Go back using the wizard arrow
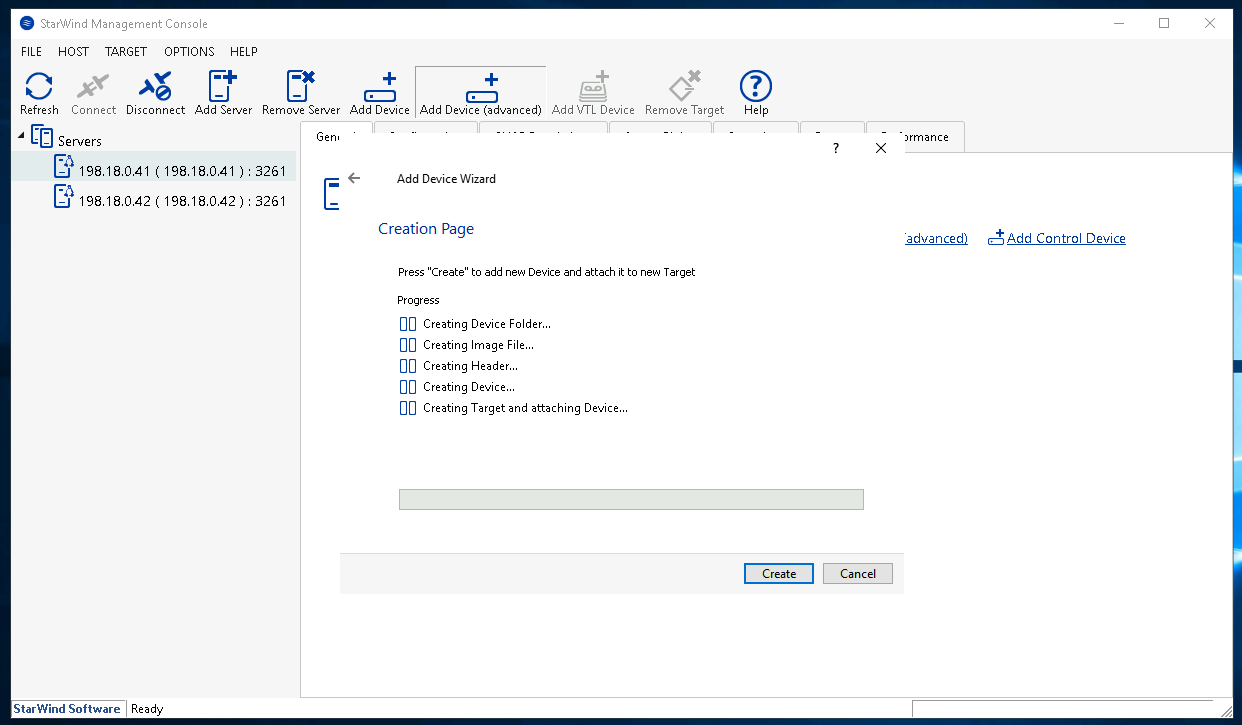The width and height of the screenshot is (1242, 725). click(x=354, y=179)
